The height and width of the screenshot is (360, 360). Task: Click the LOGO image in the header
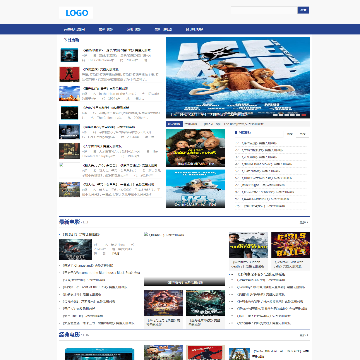point(76,13)
